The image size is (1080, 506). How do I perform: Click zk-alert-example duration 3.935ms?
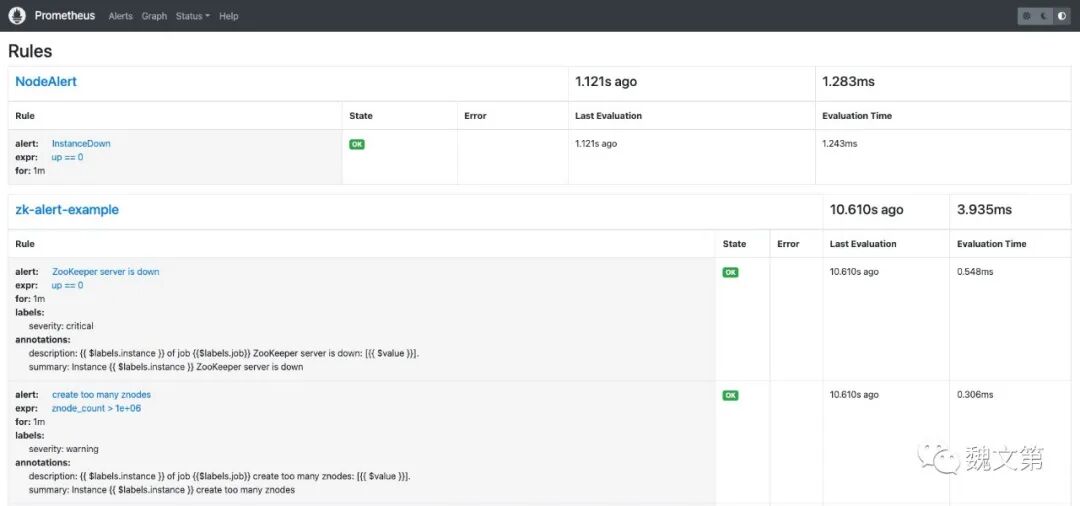[x=984, y=209]
